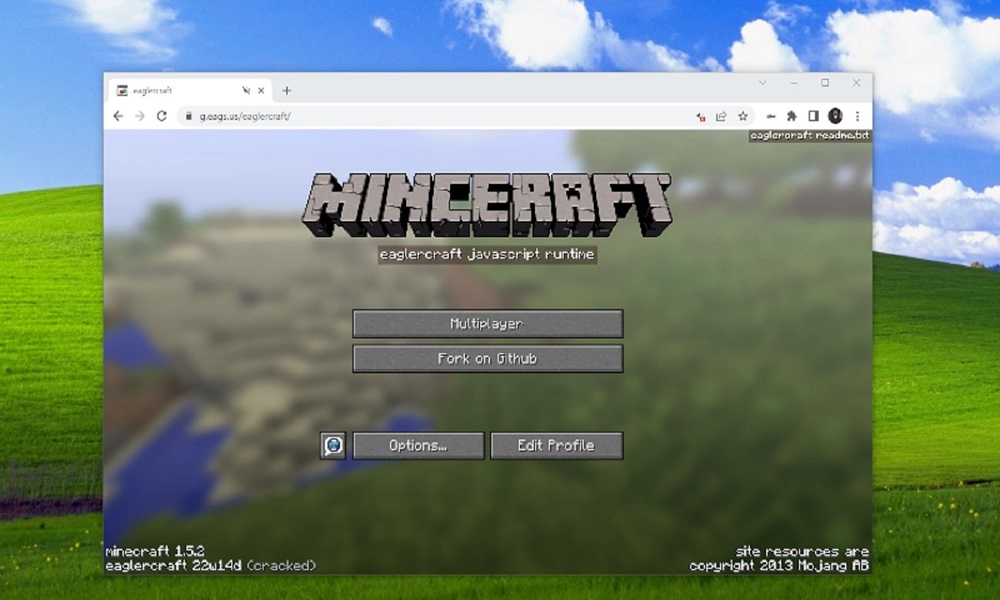Open a new tab with the plus button

coord(287,90)
